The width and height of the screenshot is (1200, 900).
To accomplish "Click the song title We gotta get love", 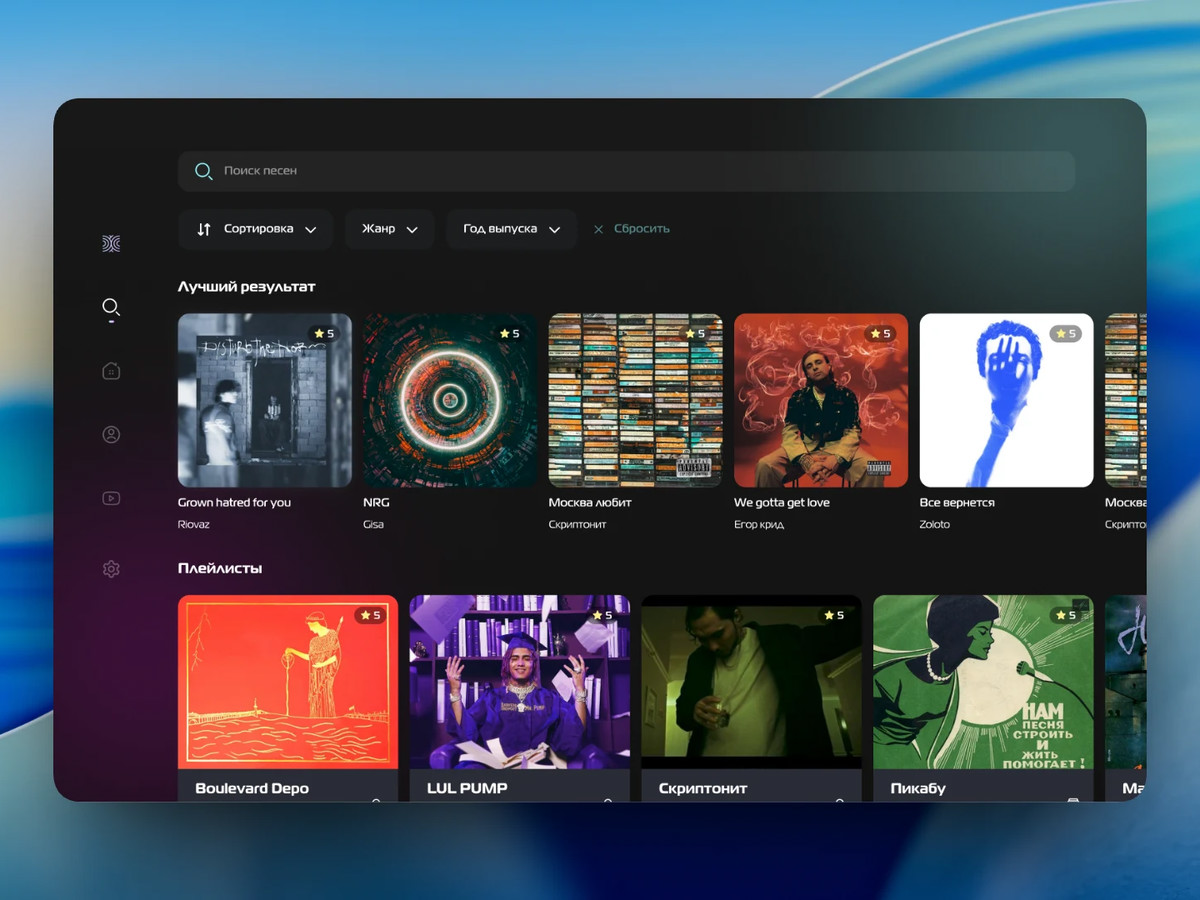I will click(x=782, y=503).
